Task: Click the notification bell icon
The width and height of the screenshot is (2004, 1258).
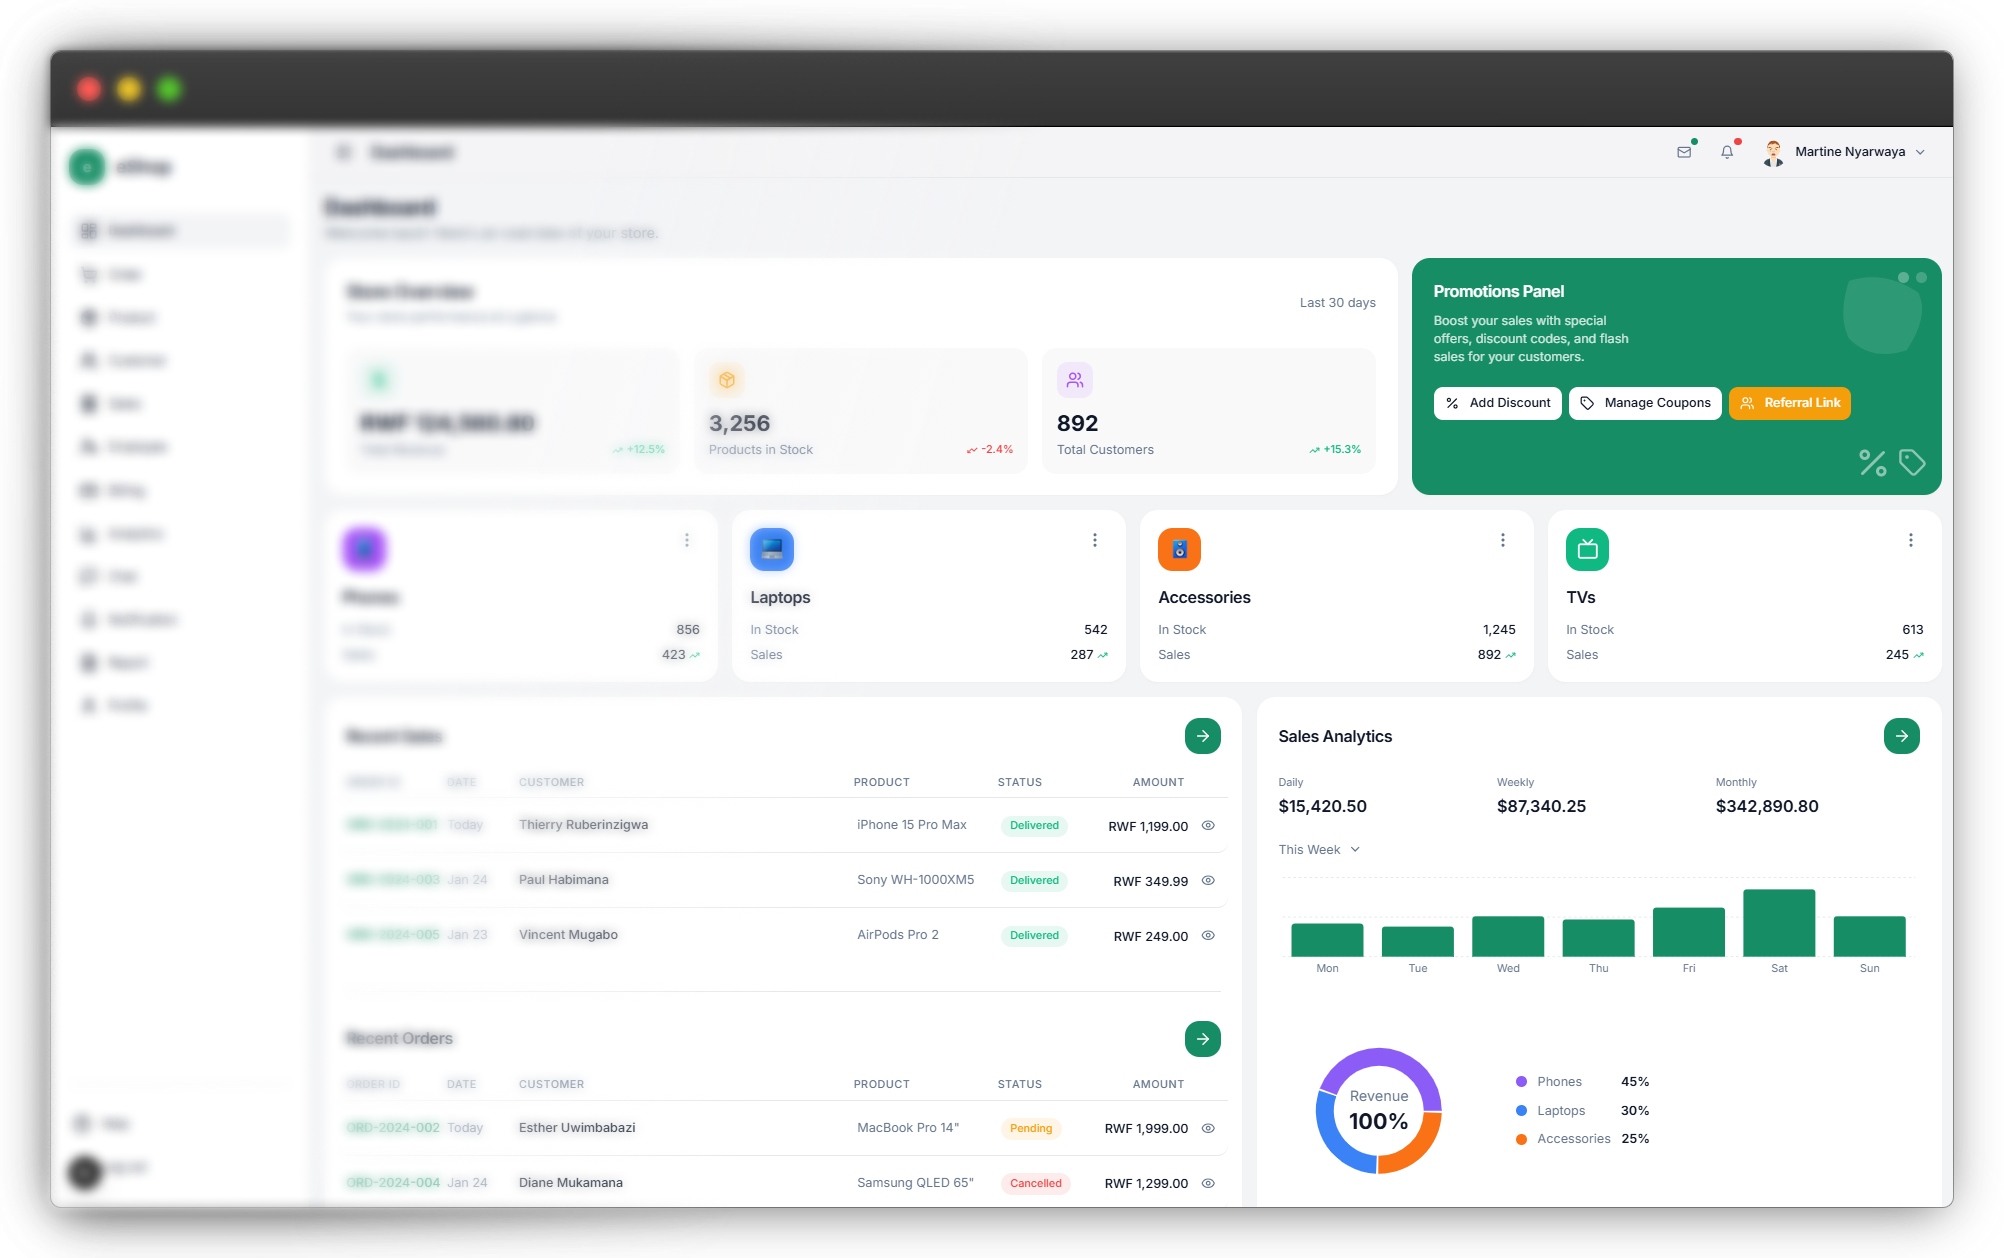Action: click(1727, 152)
